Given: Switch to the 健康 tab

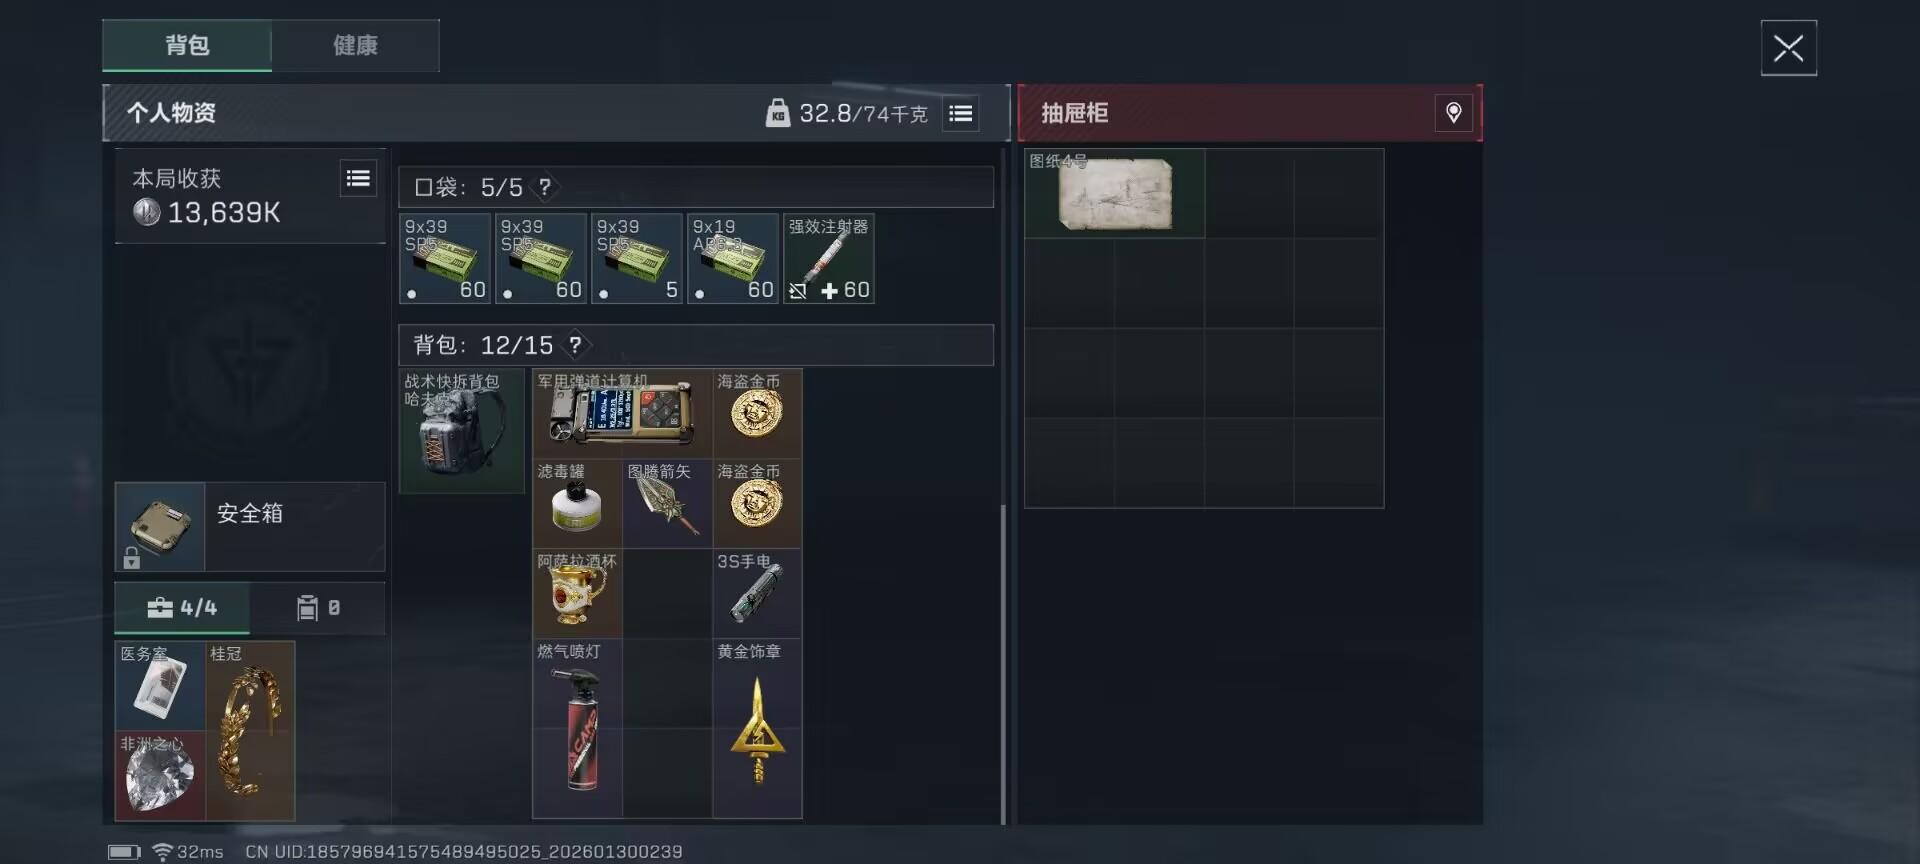Looking at the screenshot, I should click(355, 46).
